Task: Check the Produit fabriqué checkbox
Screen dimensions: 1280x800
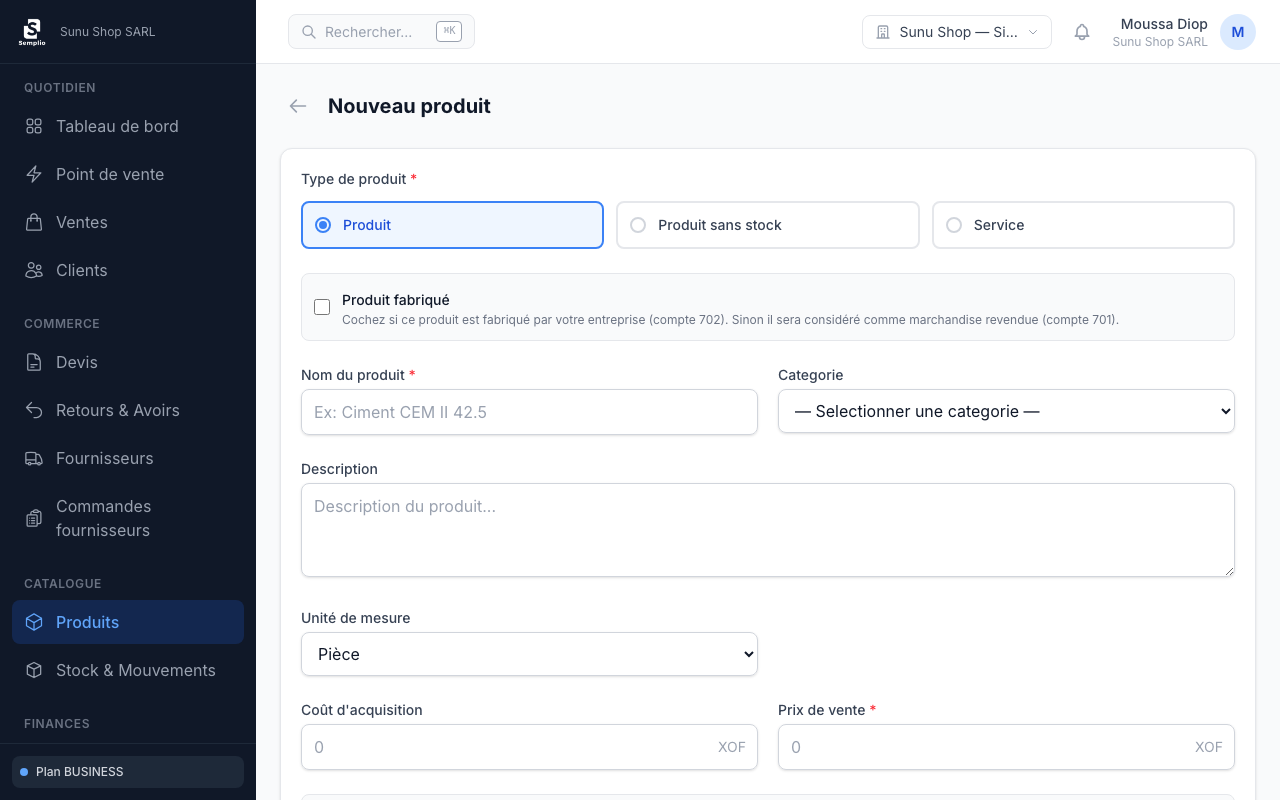Action: pyautogui.click(x=322, y=307)
